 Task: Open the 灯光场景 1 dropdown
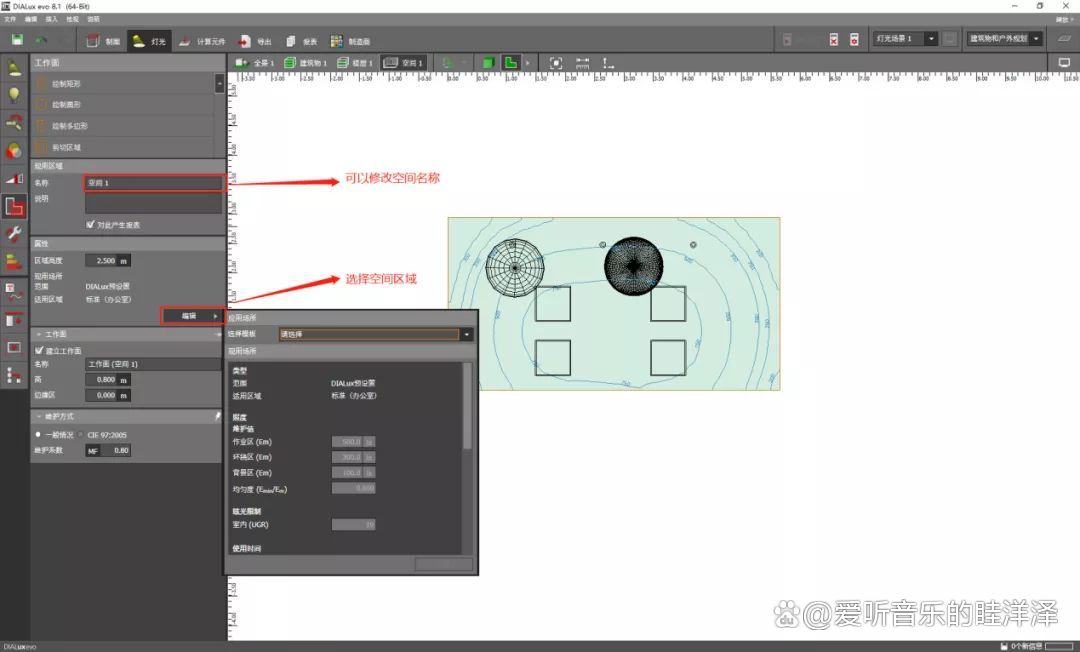click(x=905, y=39)
